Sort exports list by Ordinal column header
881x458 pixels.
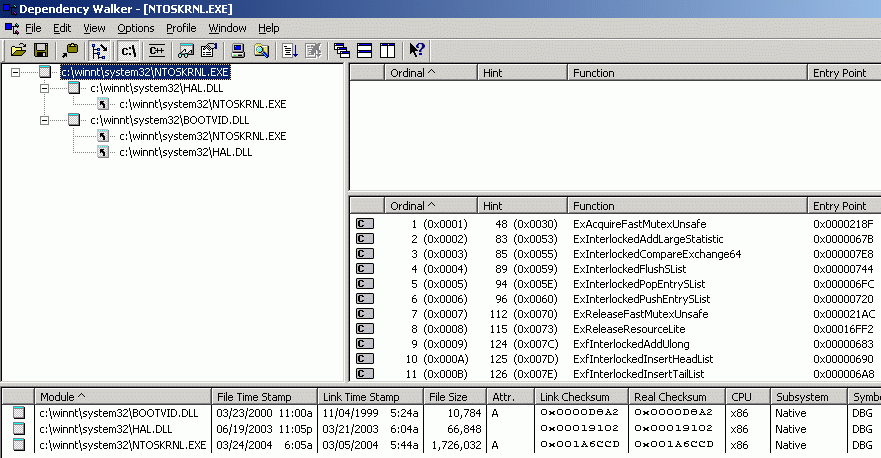click(431, 206)
